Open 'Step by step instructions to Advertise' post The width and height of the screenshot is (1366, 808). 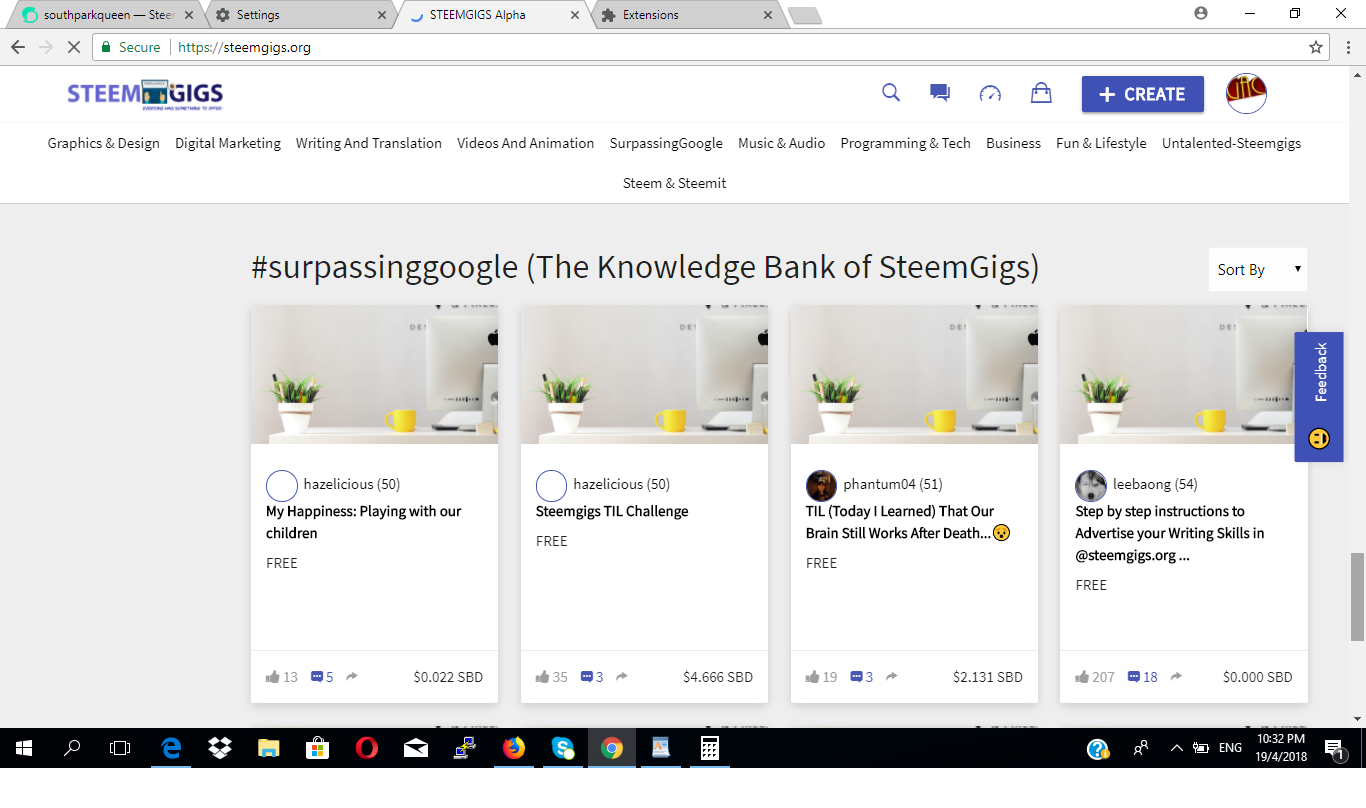(x=1170, y=533)
